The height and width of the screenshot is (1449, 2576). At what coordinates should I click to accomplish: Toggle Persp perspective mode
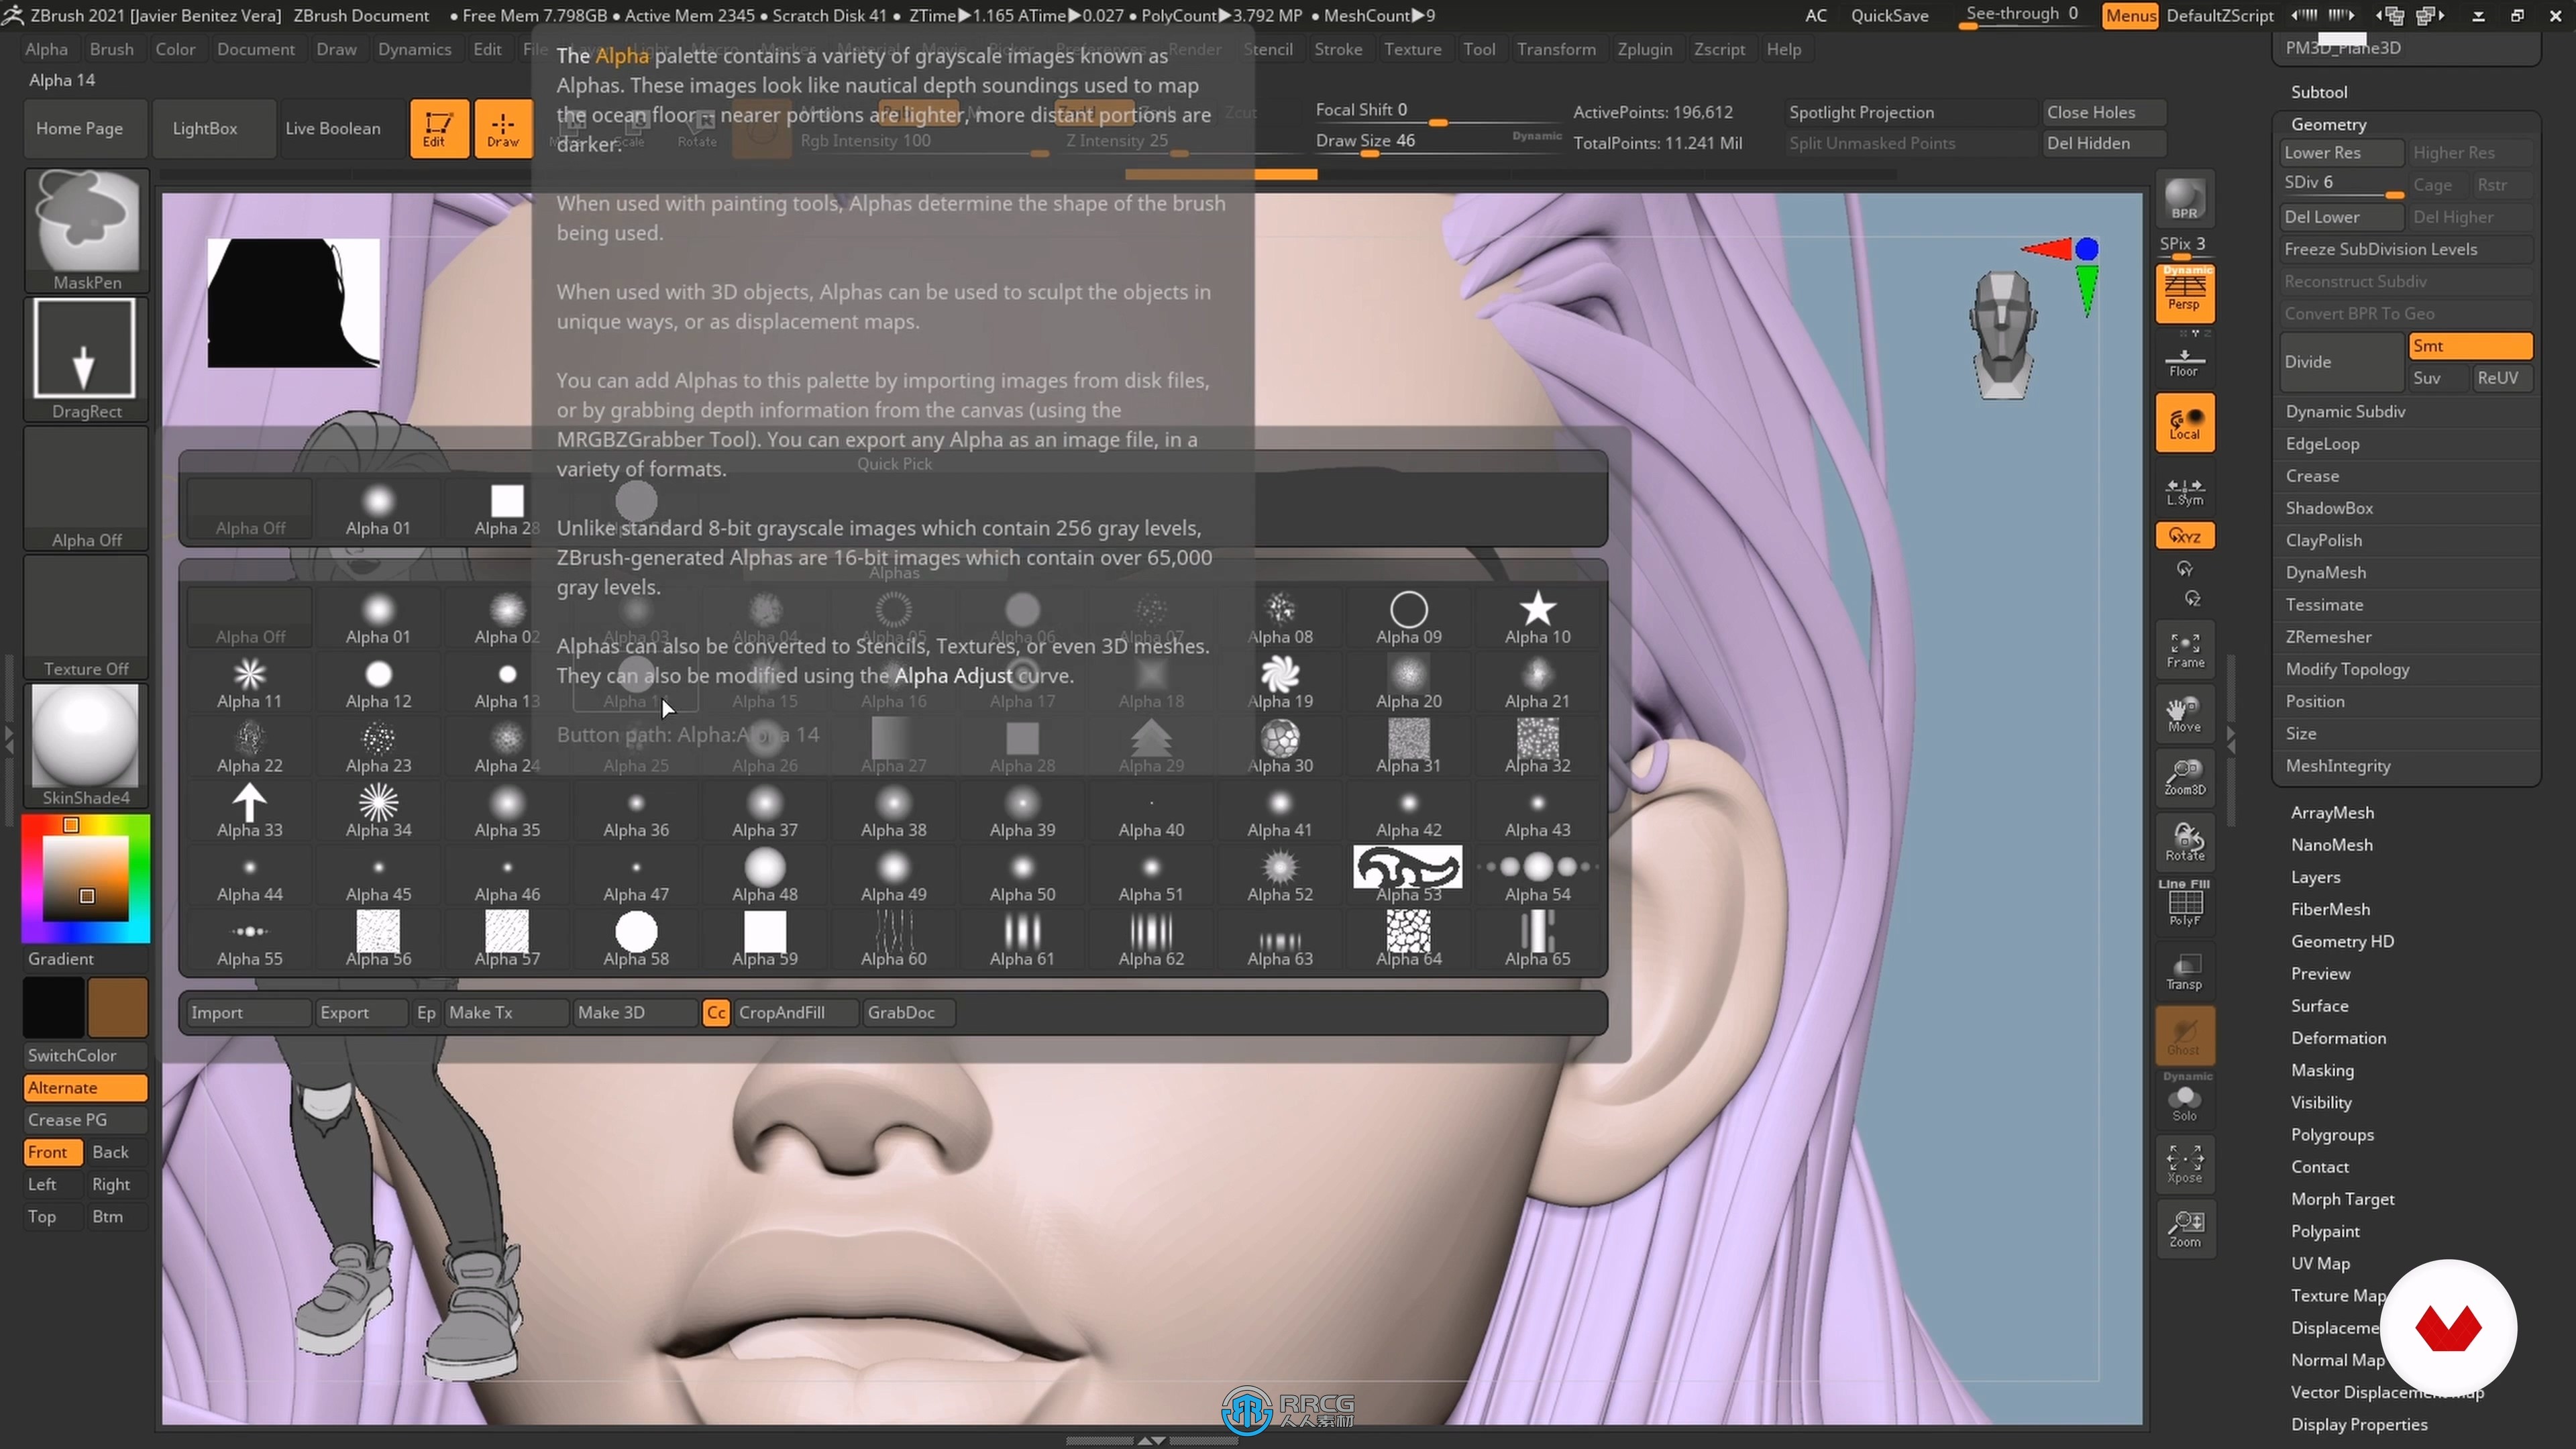[x=2185, y=293]
